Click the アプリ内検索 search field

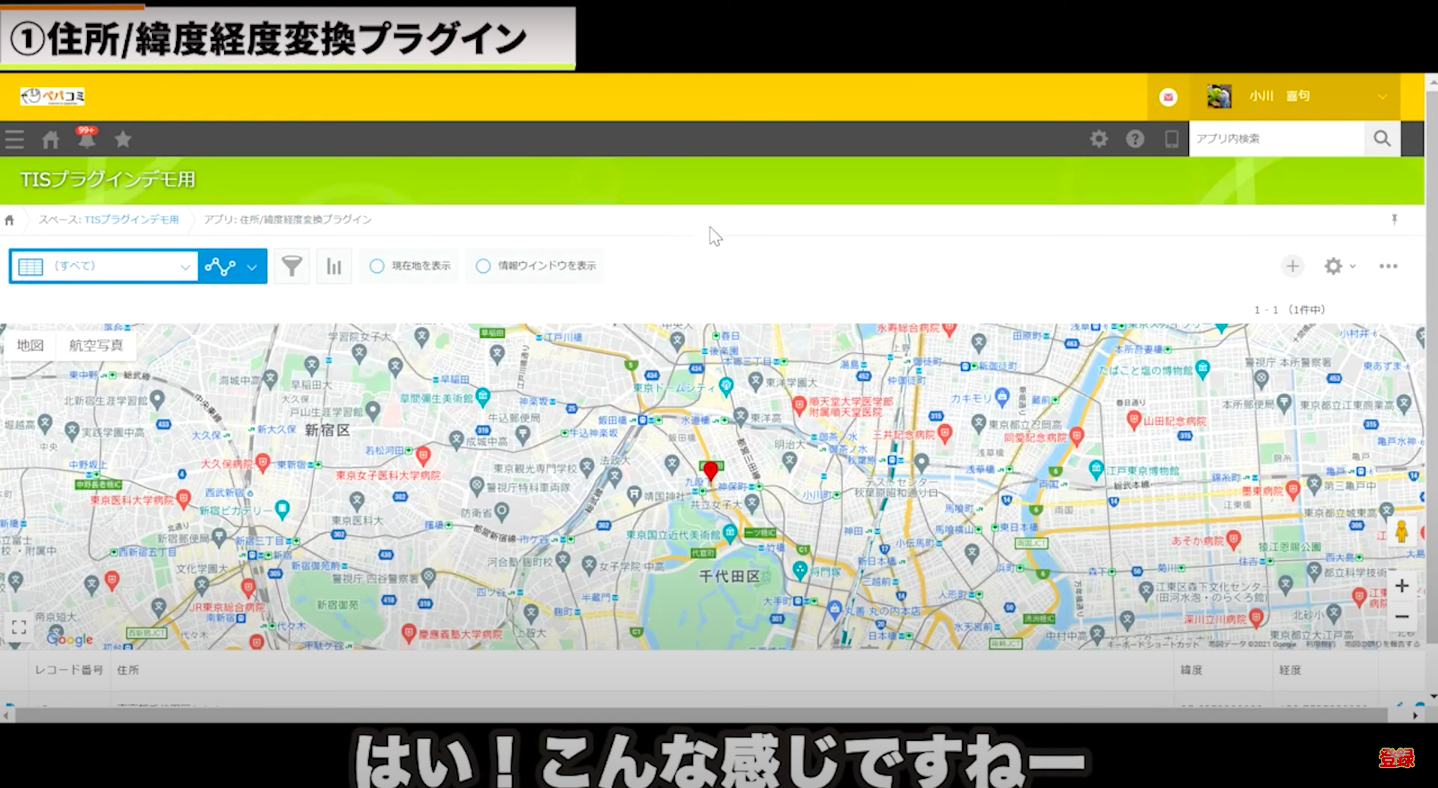point(1276,139)
